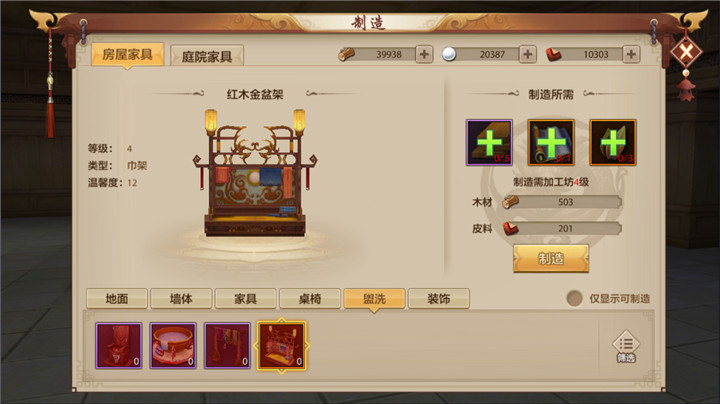Select the 装饰 category
The image size is (720, 404).
point(439,299)
